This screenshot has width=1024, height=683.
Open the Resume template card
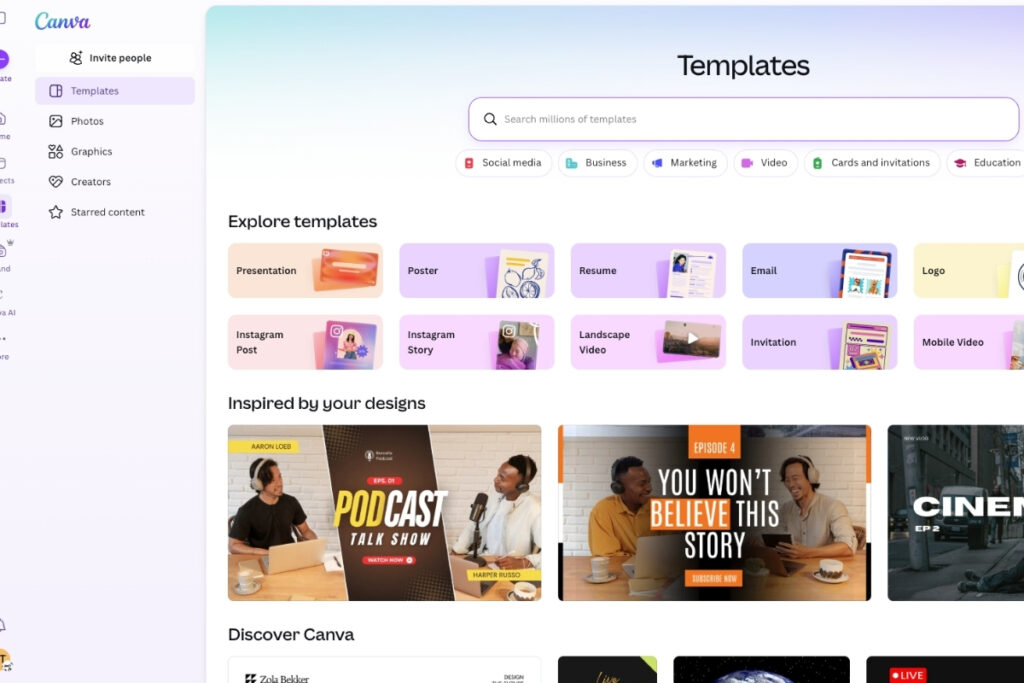pos(648,270)
